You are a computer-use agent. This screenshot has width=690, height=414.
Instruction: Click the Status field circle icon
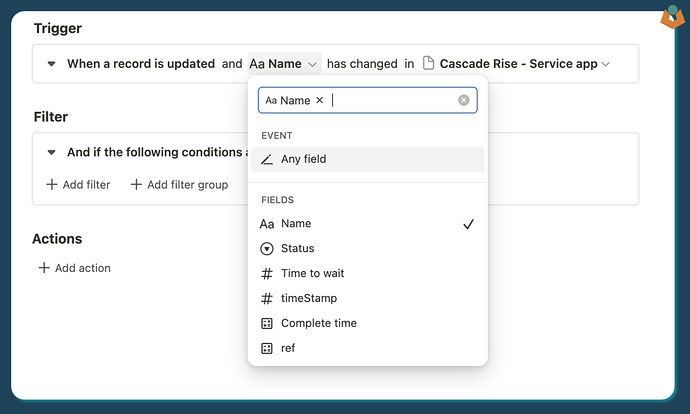pyautogui.click(x=267, y=249)
